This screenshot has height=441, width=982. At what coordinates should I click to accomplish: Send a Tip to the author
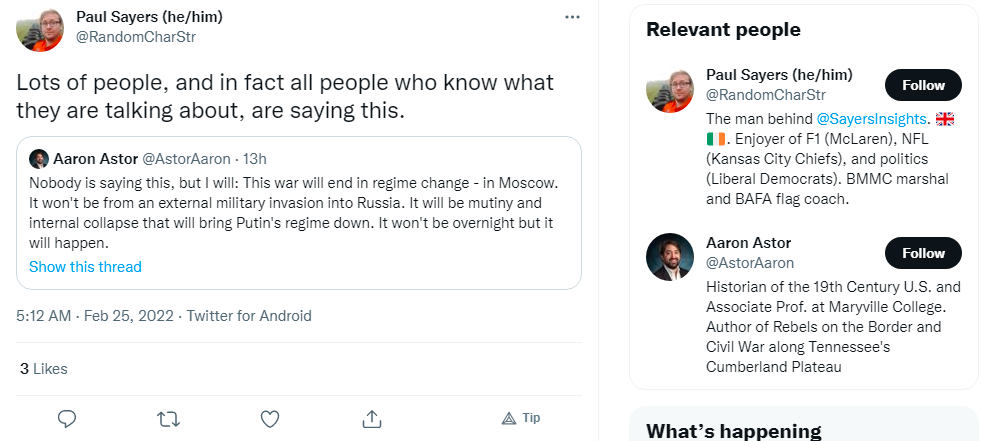[521, 418]
